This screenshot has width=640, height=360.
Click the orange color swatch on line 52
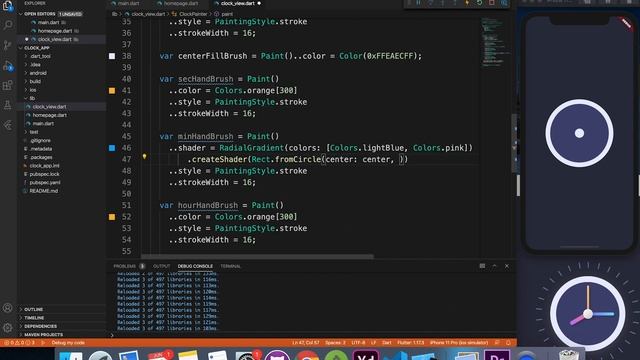pos(112,217)
